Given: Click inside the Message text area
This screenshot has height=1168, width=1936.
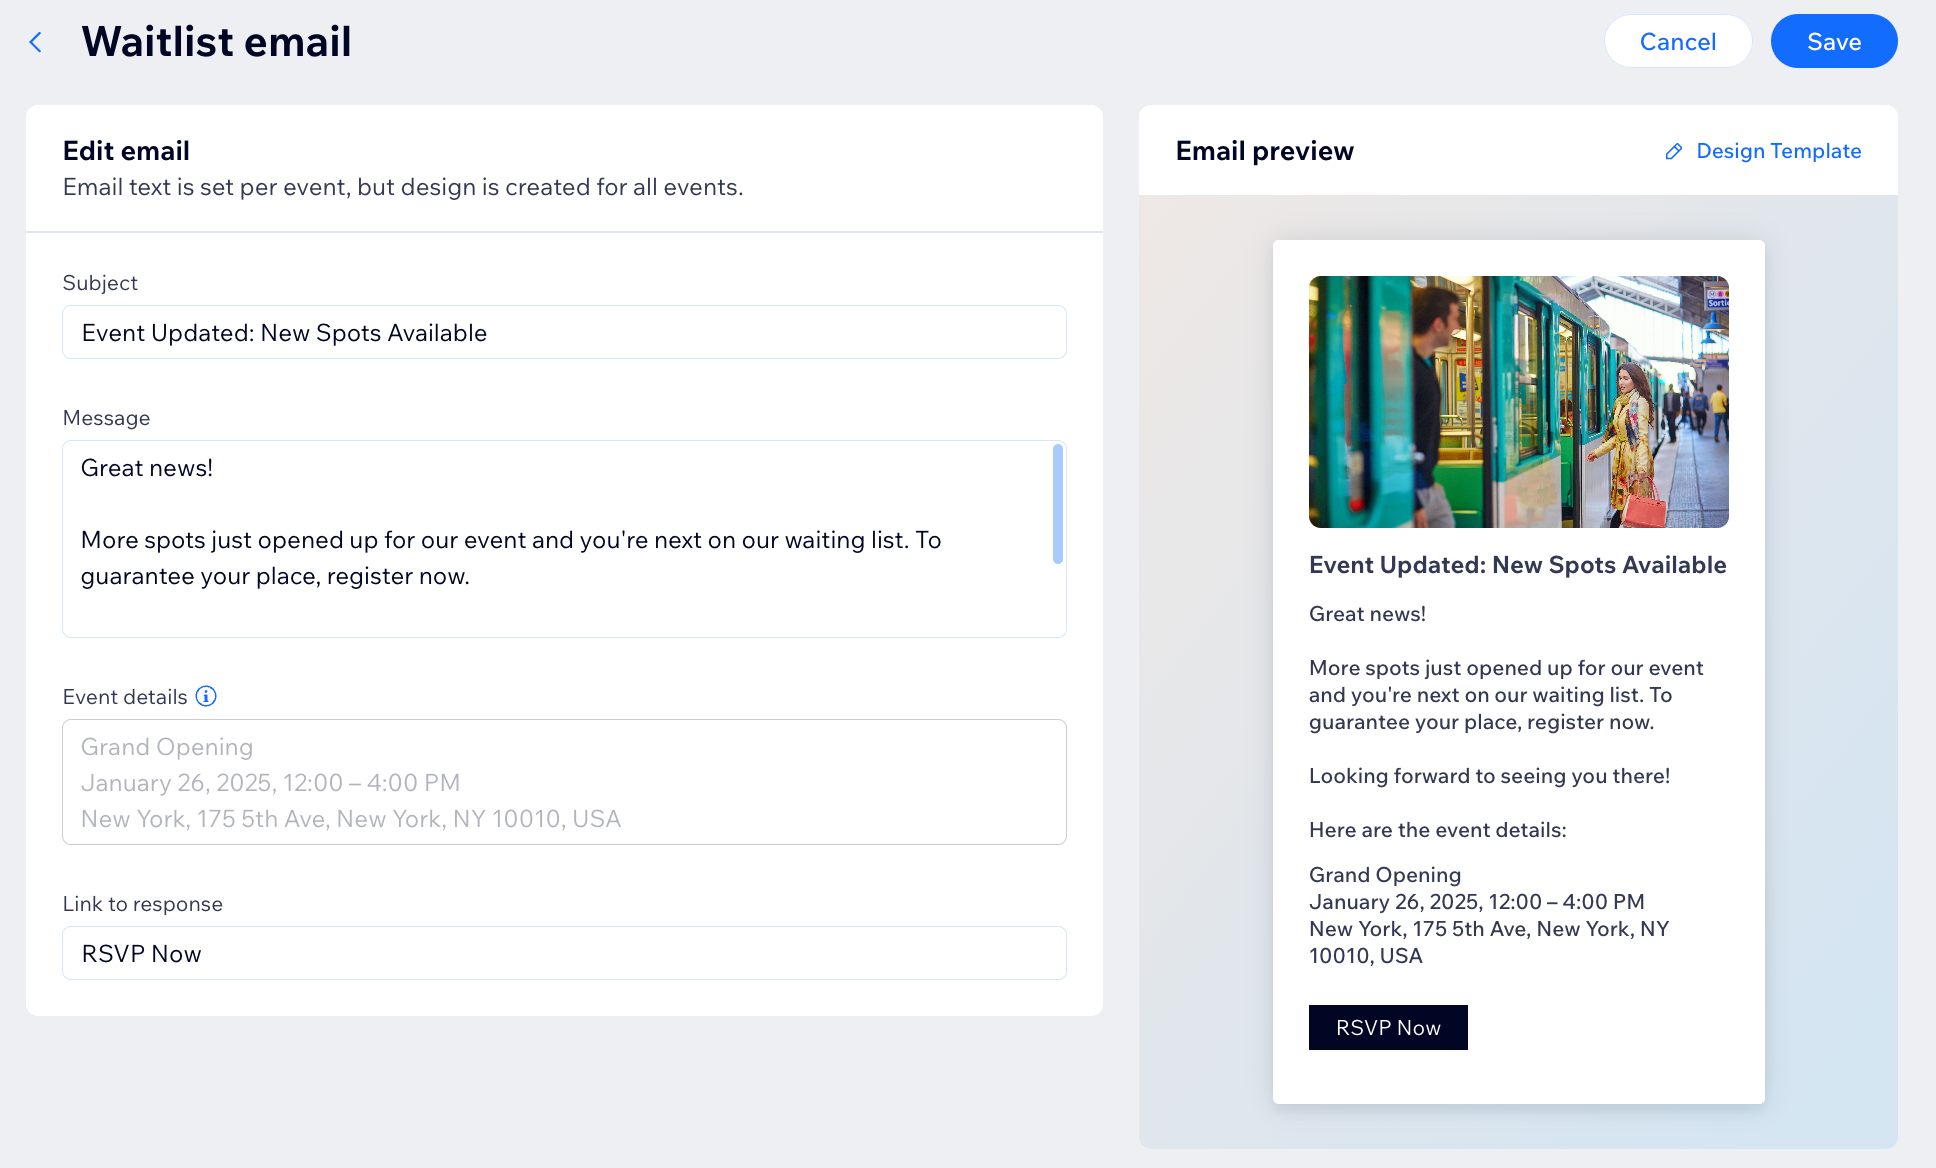Looking at the screenshot, I should 564,539.
